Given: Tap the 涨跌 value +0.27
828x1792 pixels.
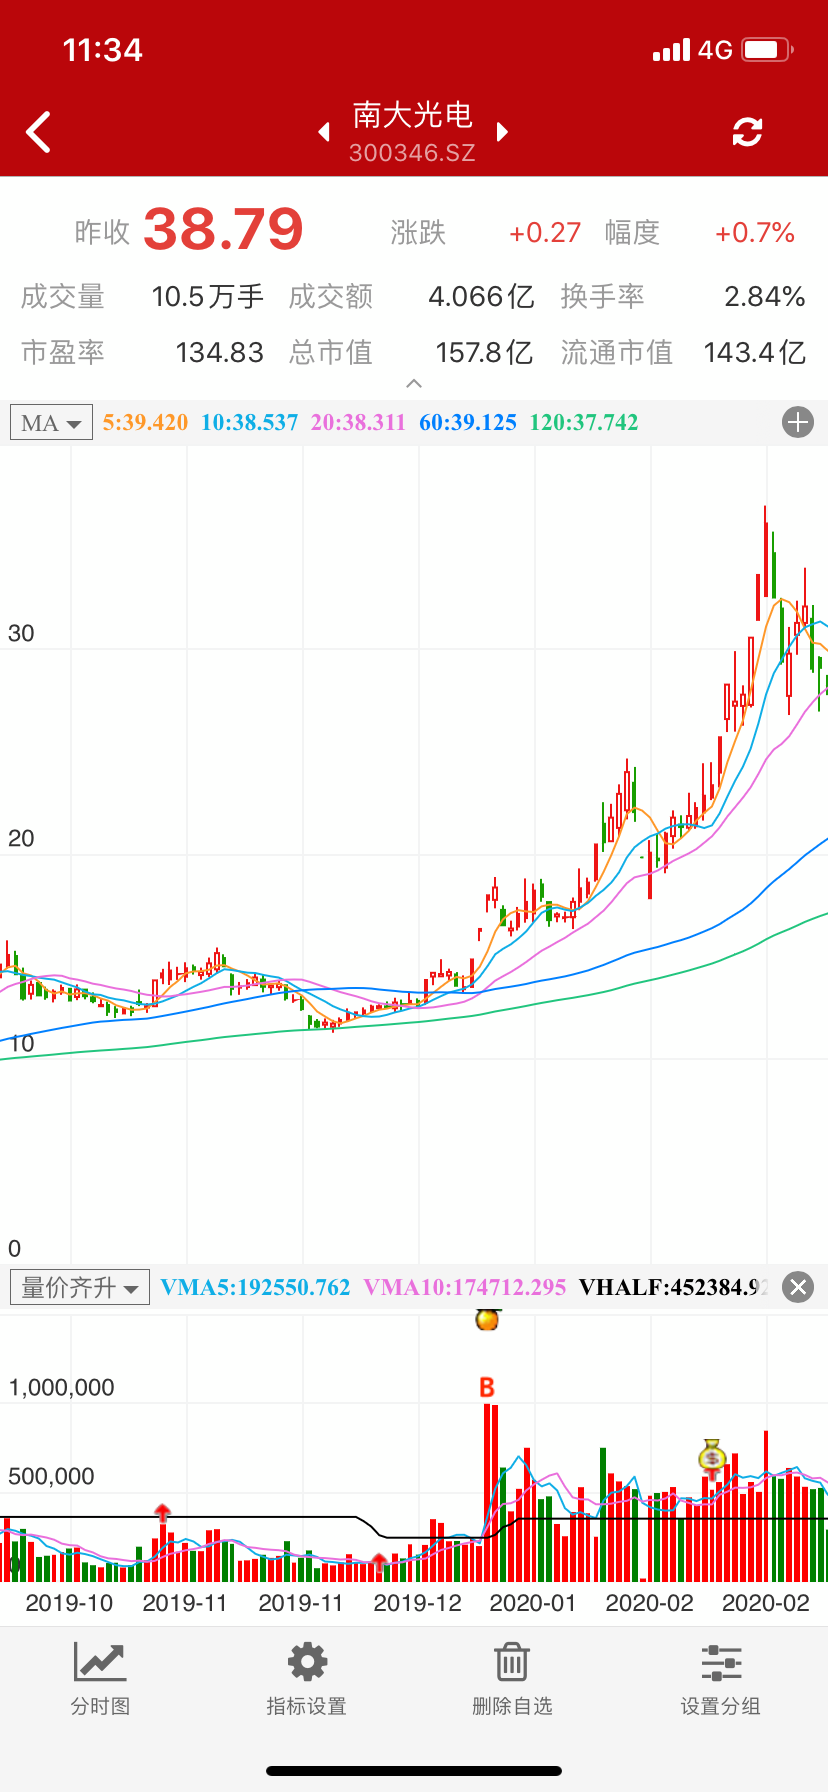Looking at the screenshot, I should 545,233.
